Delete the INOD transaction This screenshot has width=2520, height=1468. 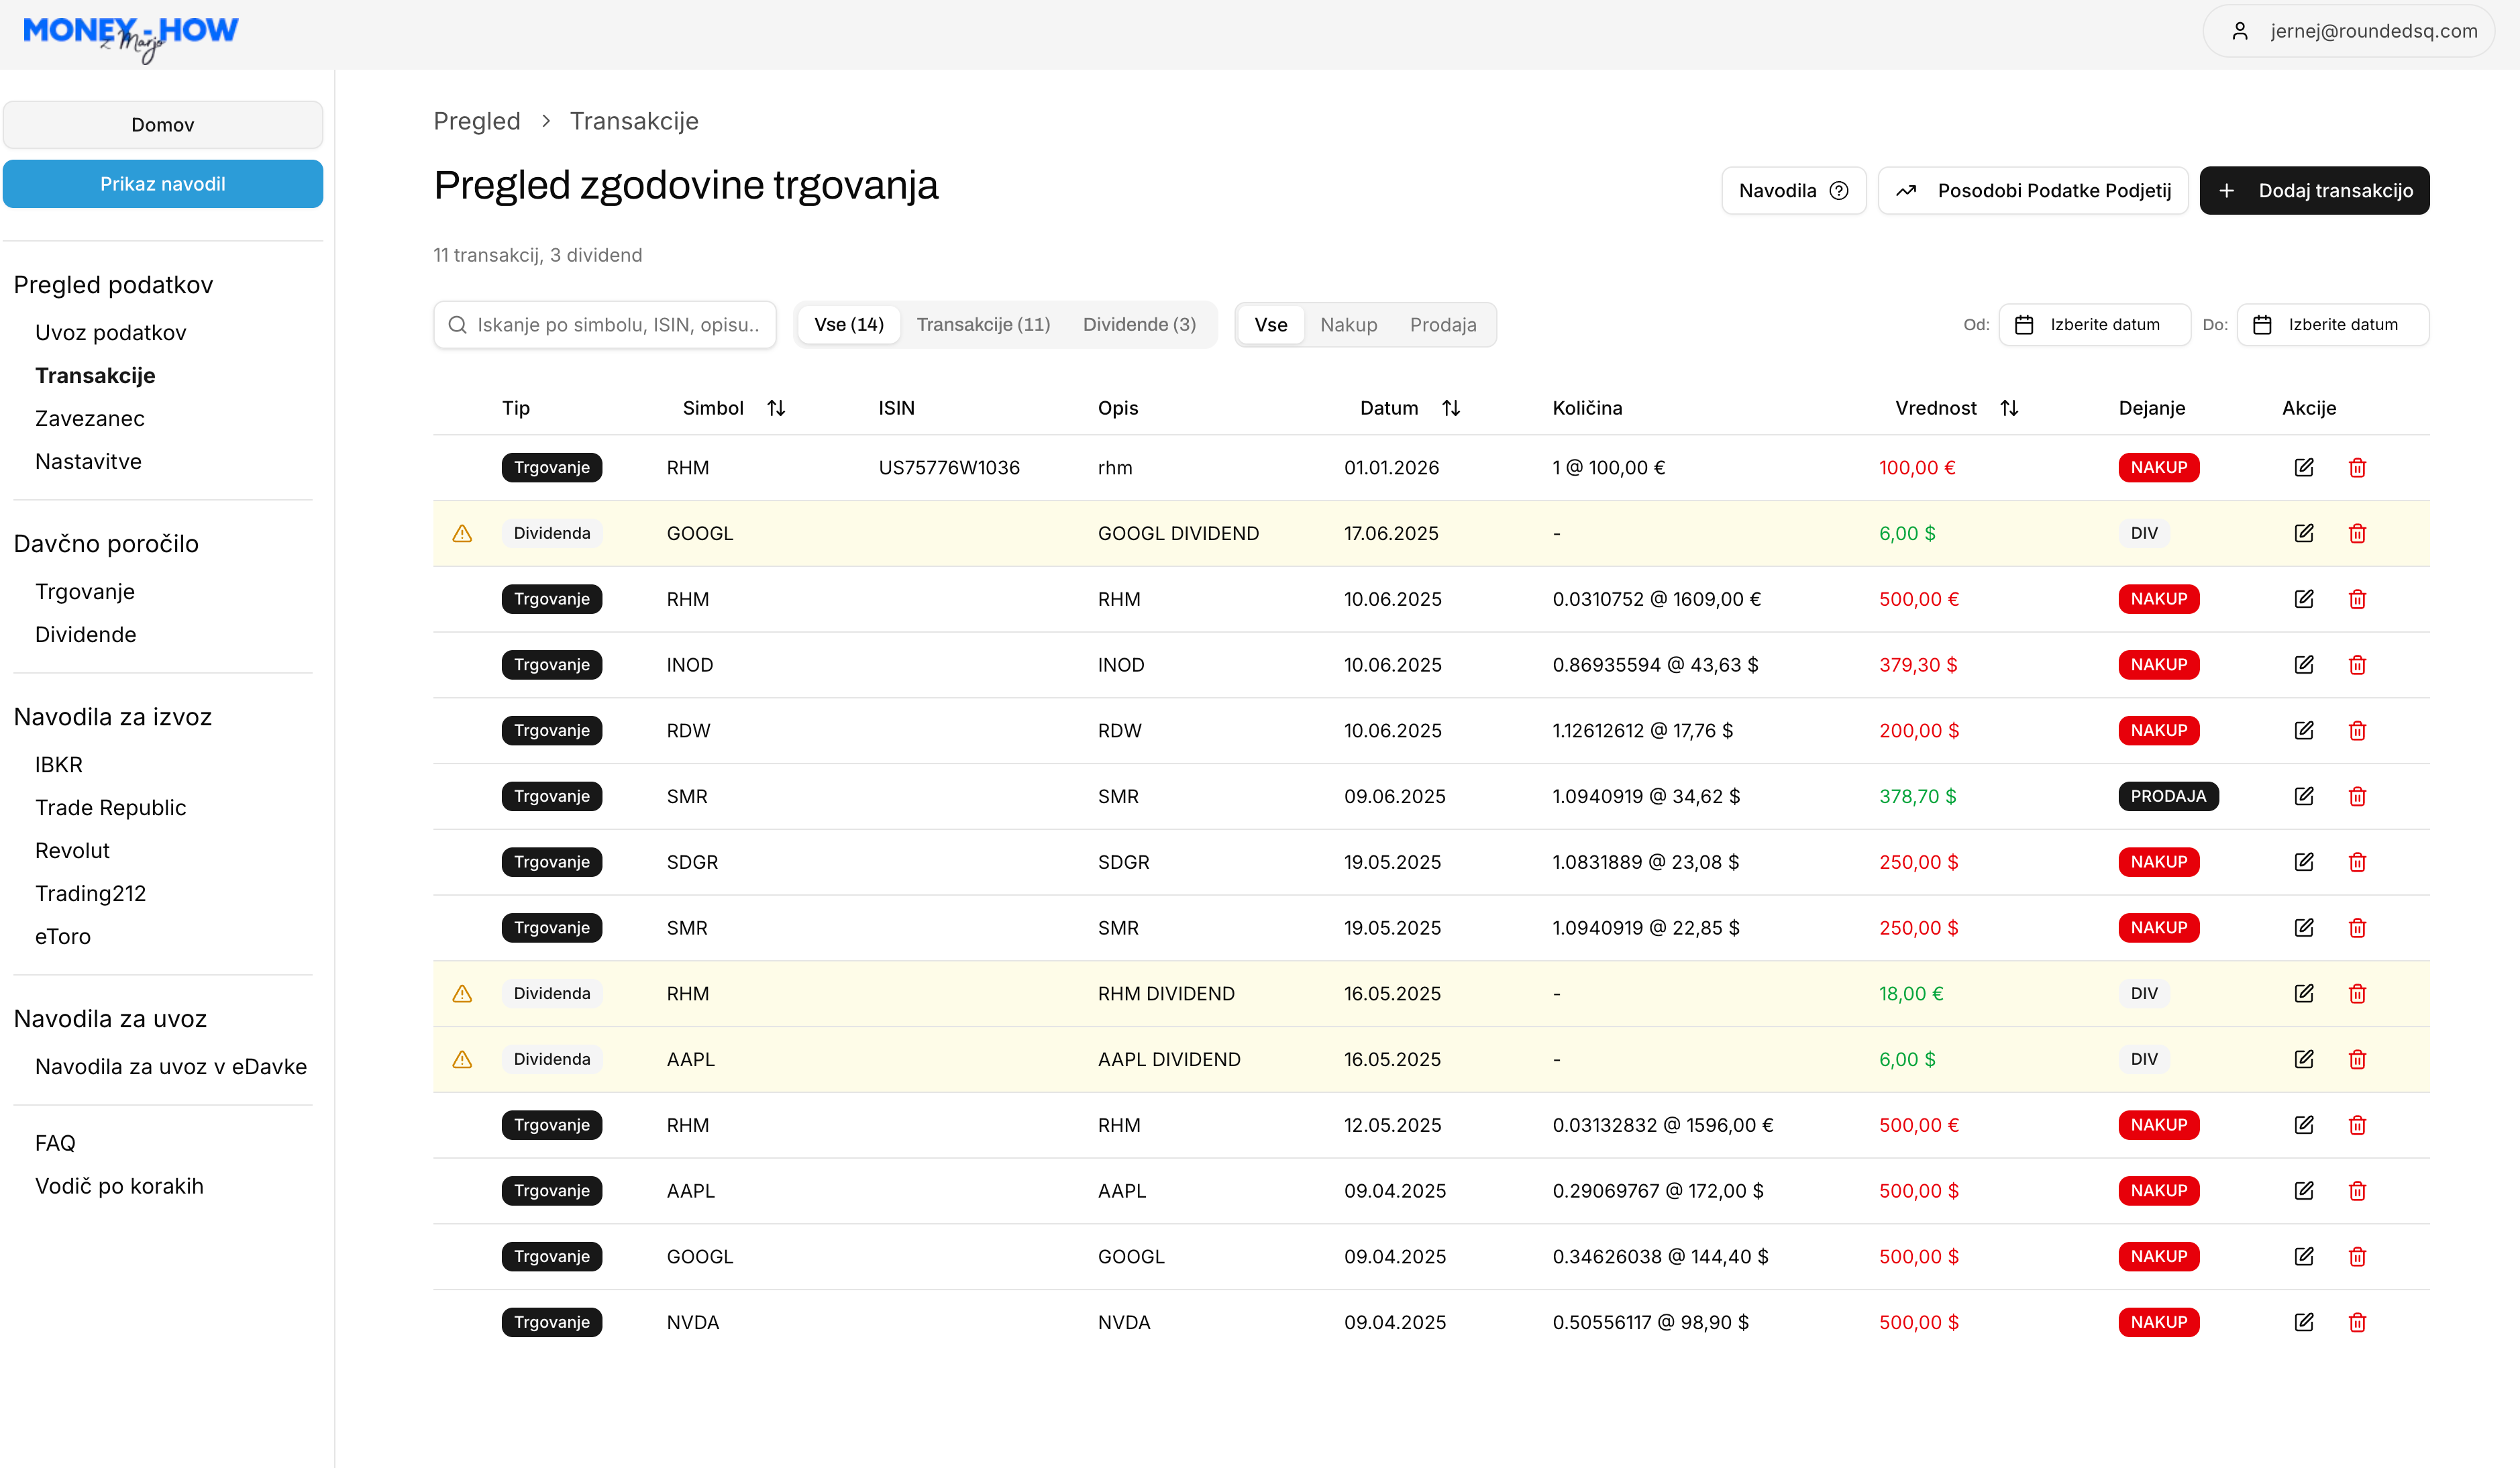tap(2357, 665)
